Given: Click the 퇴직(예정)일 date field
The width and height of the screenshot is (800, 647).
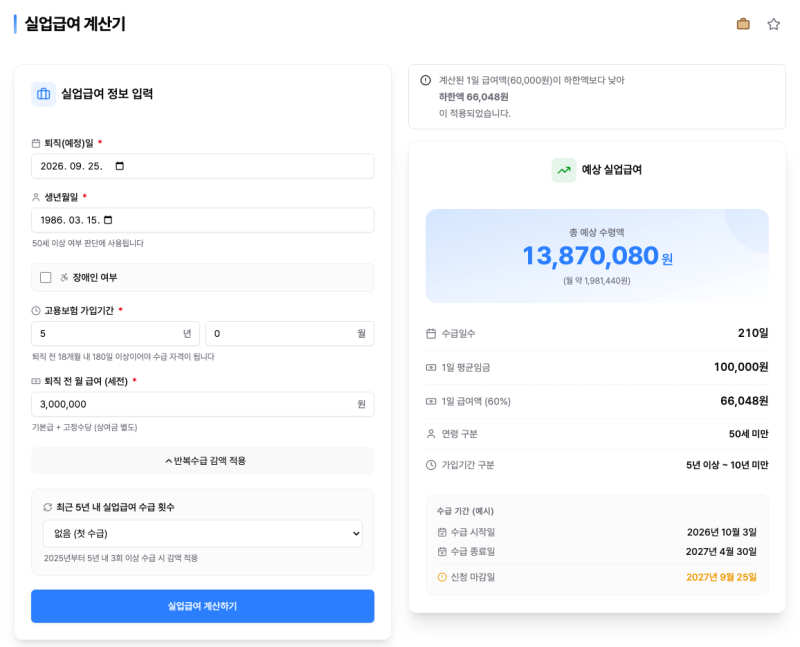Looking at the screenshot, I should [203, 166].
